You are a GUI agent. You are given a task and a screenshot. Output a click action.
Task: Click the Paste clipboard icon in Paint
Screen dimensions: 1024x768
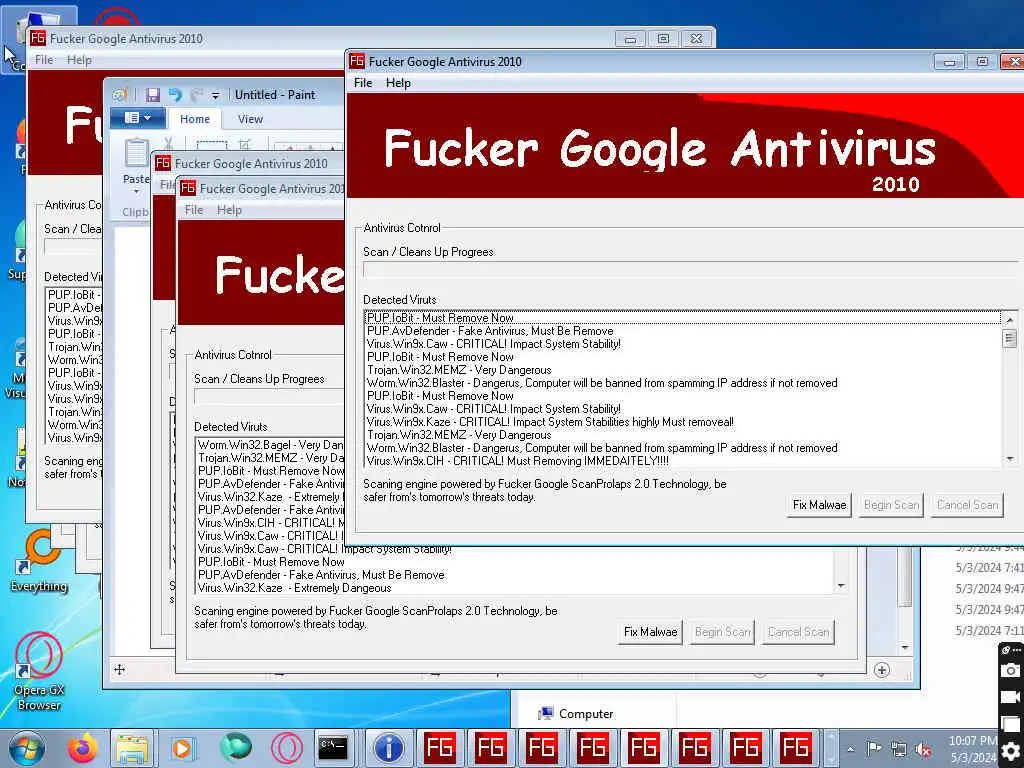point(136,153)
